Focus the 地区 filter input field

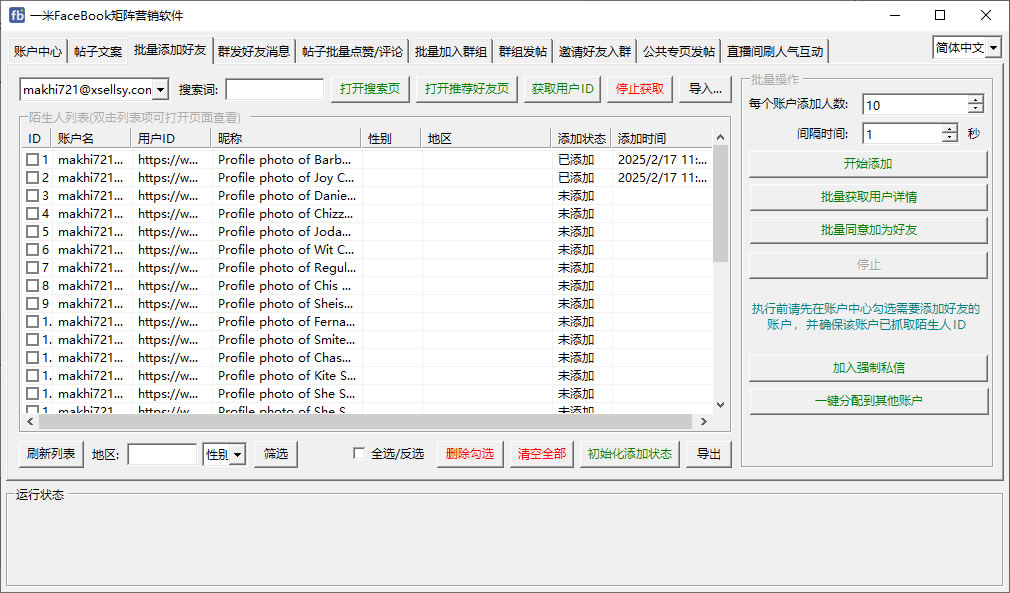point(162,455)
